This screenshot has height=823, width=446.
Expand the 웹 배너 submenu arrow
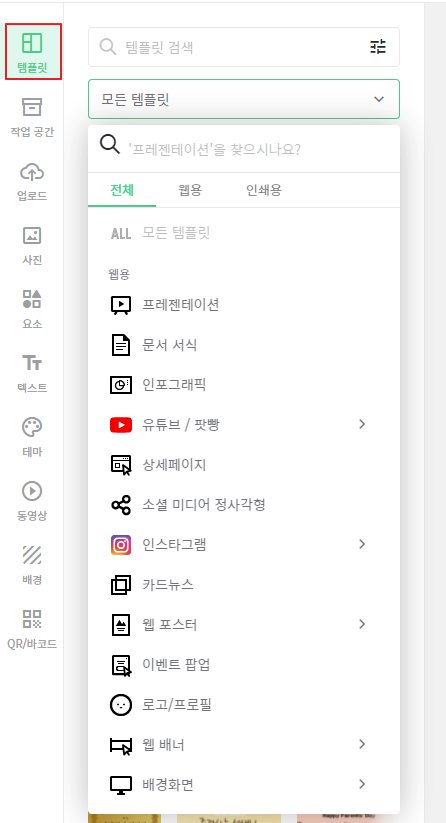point(362,744)
